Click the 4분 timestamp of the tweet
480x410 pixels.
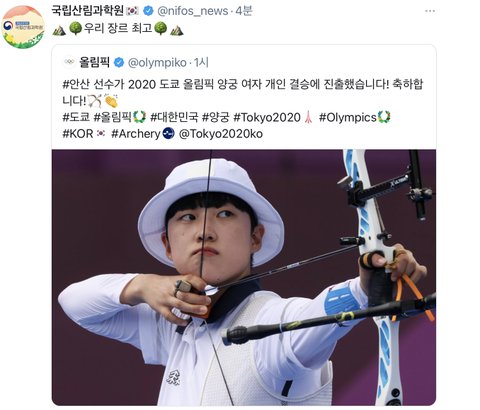[244, 11]
